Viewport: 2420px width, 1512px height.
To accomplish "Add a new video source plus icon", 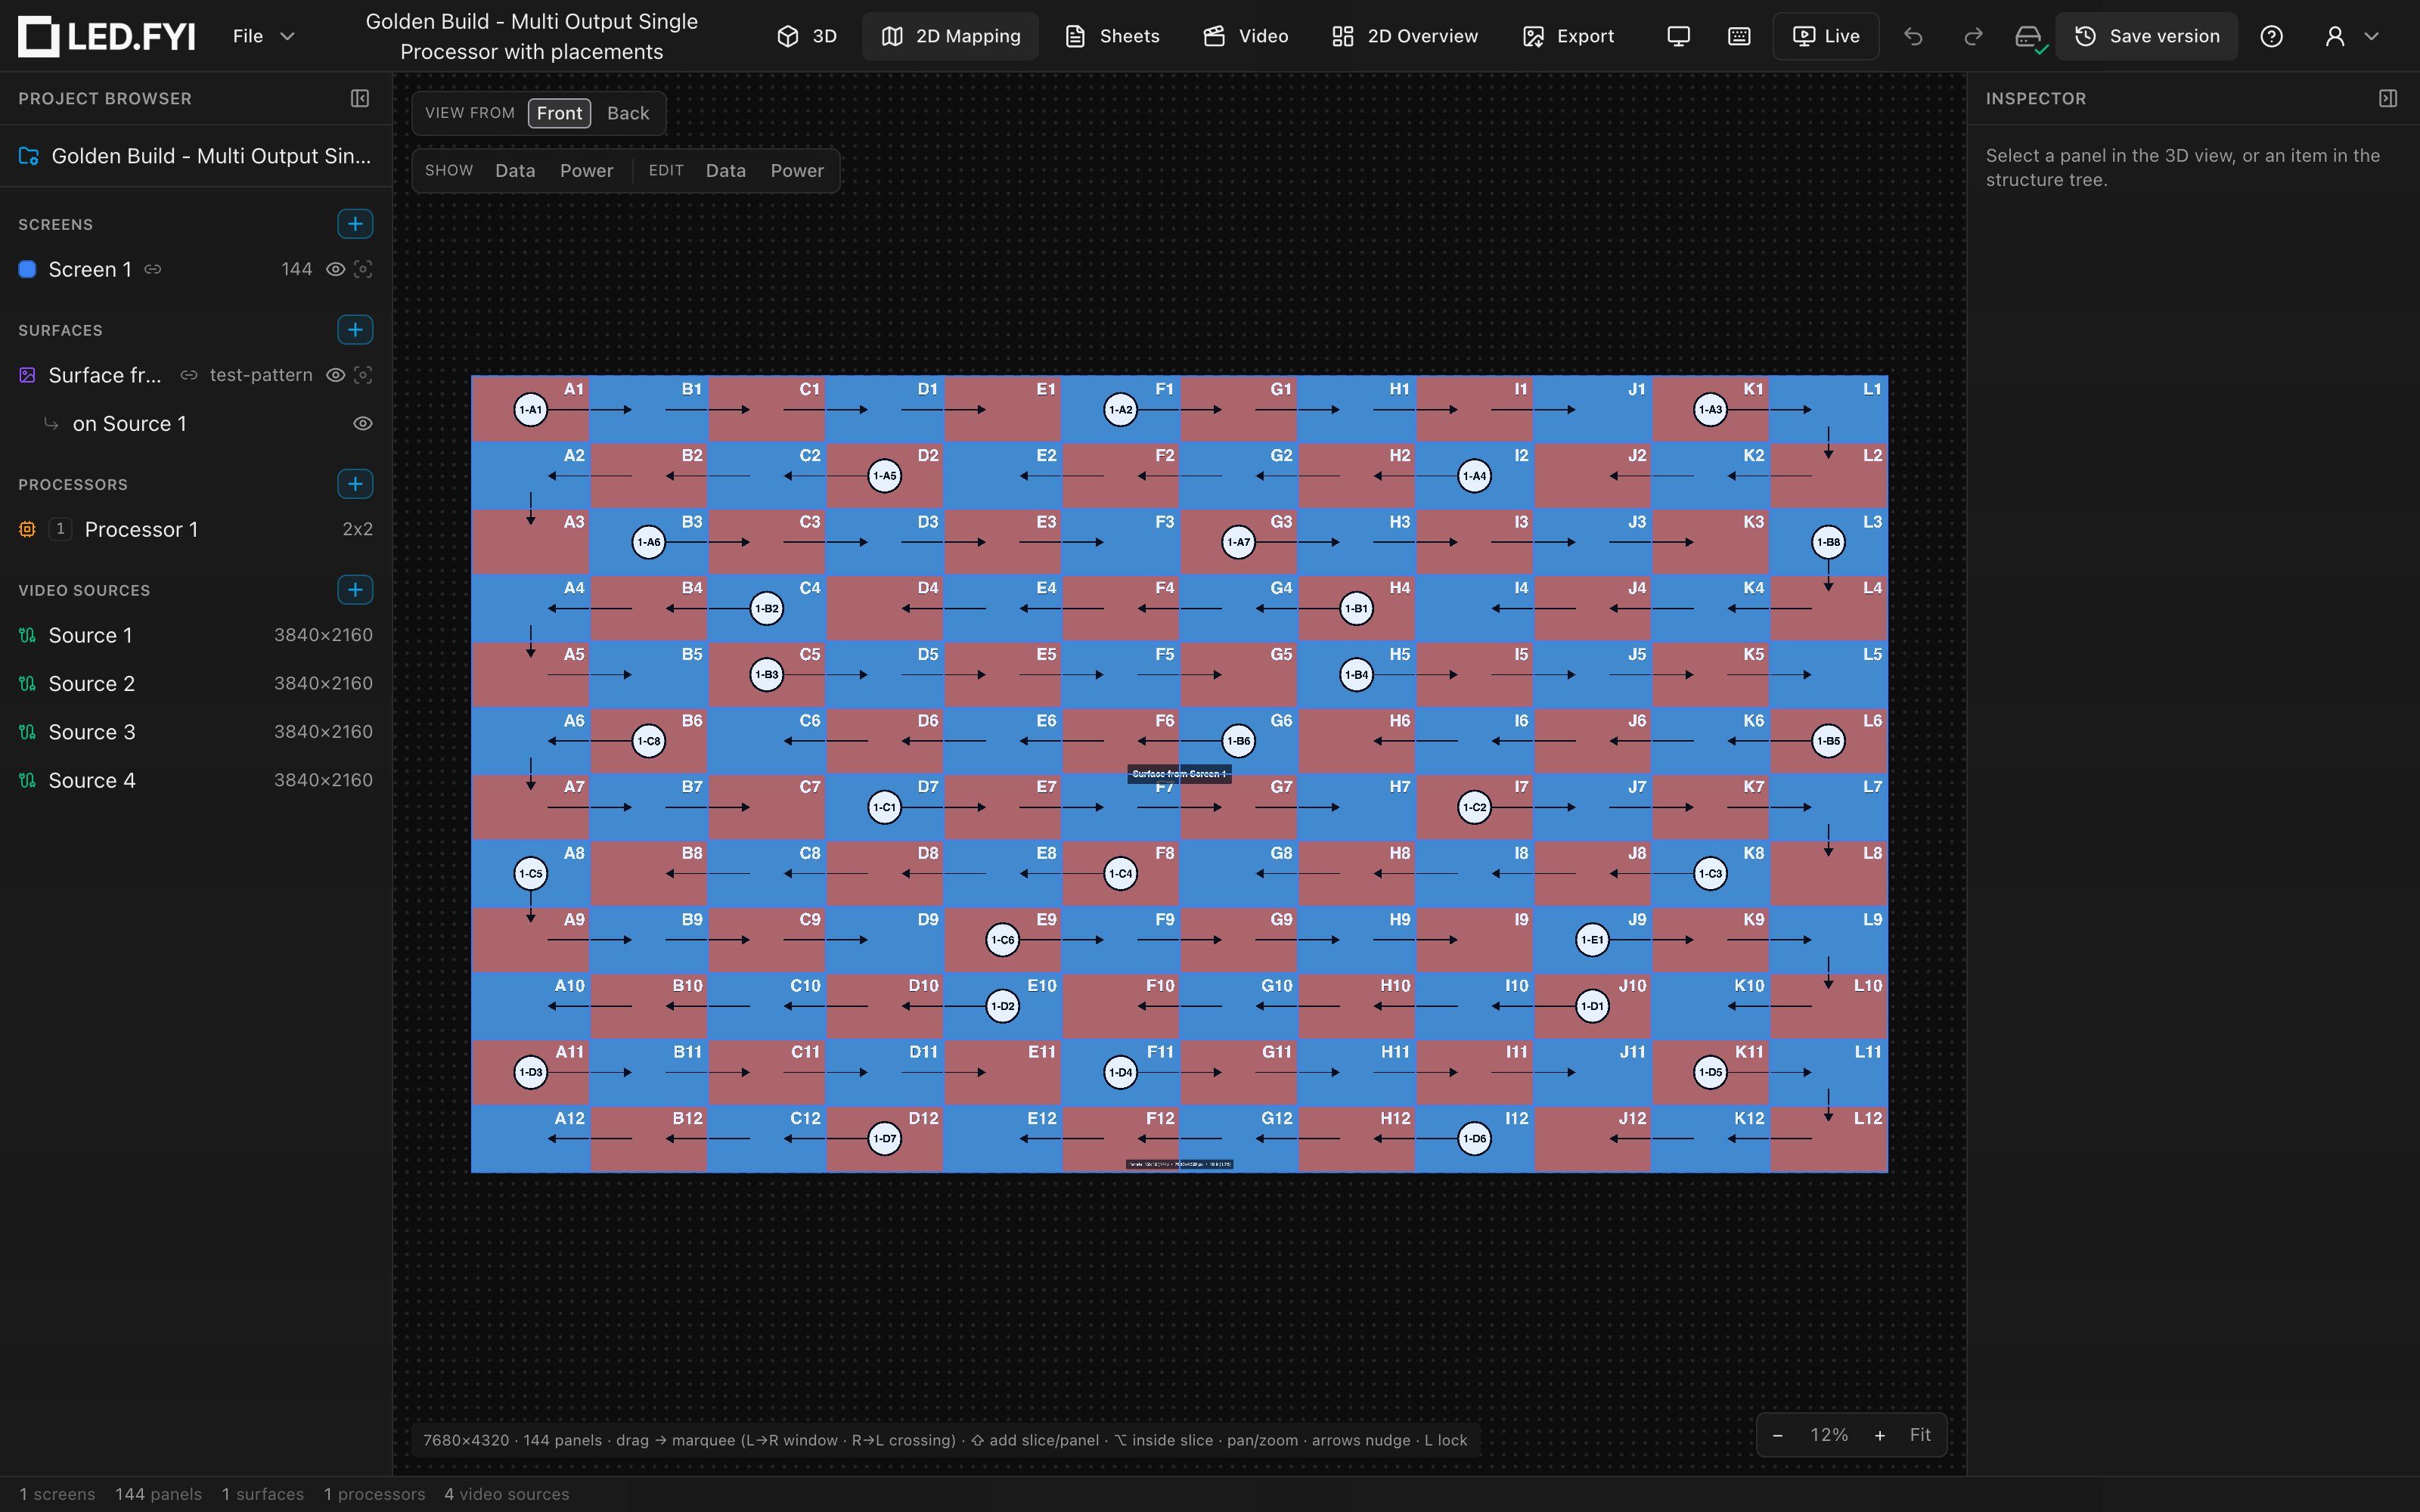I will tap(355, 590).
